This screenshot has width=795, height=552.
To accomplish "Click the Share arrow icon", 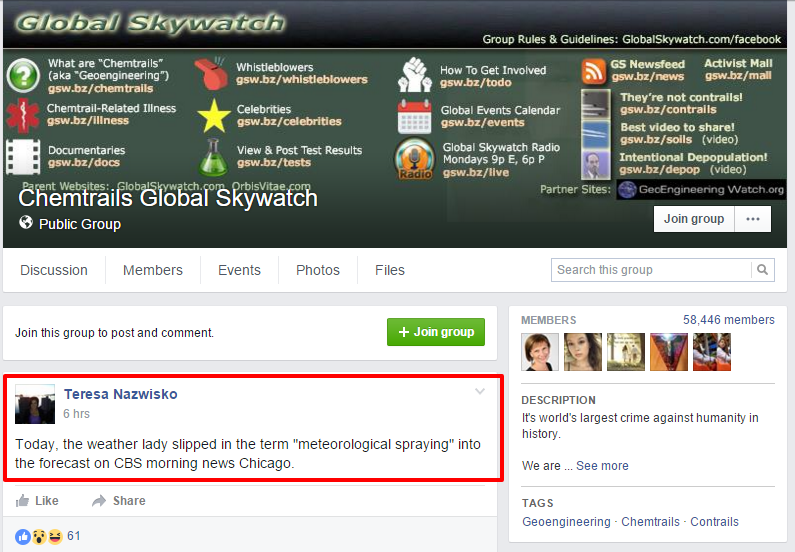I will pos(99,501).
